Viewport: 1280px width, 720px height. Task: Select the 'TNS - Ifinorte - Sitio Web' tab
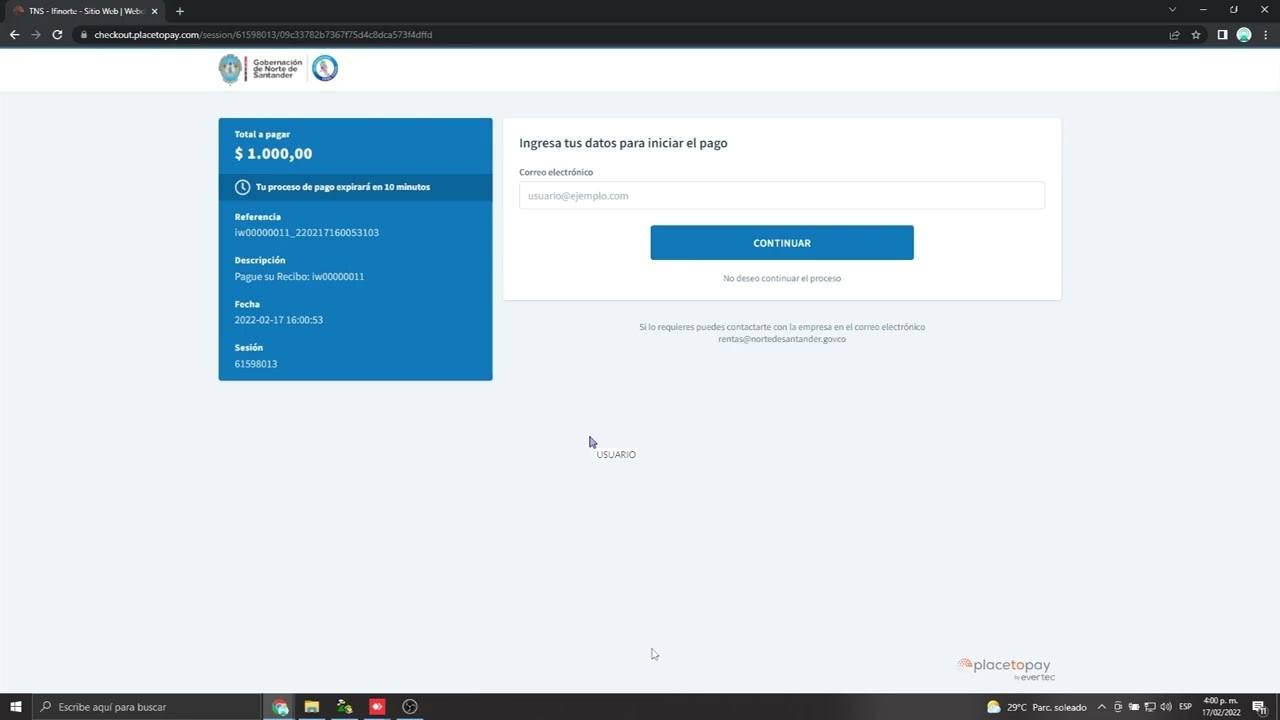[x=85, y=11]
